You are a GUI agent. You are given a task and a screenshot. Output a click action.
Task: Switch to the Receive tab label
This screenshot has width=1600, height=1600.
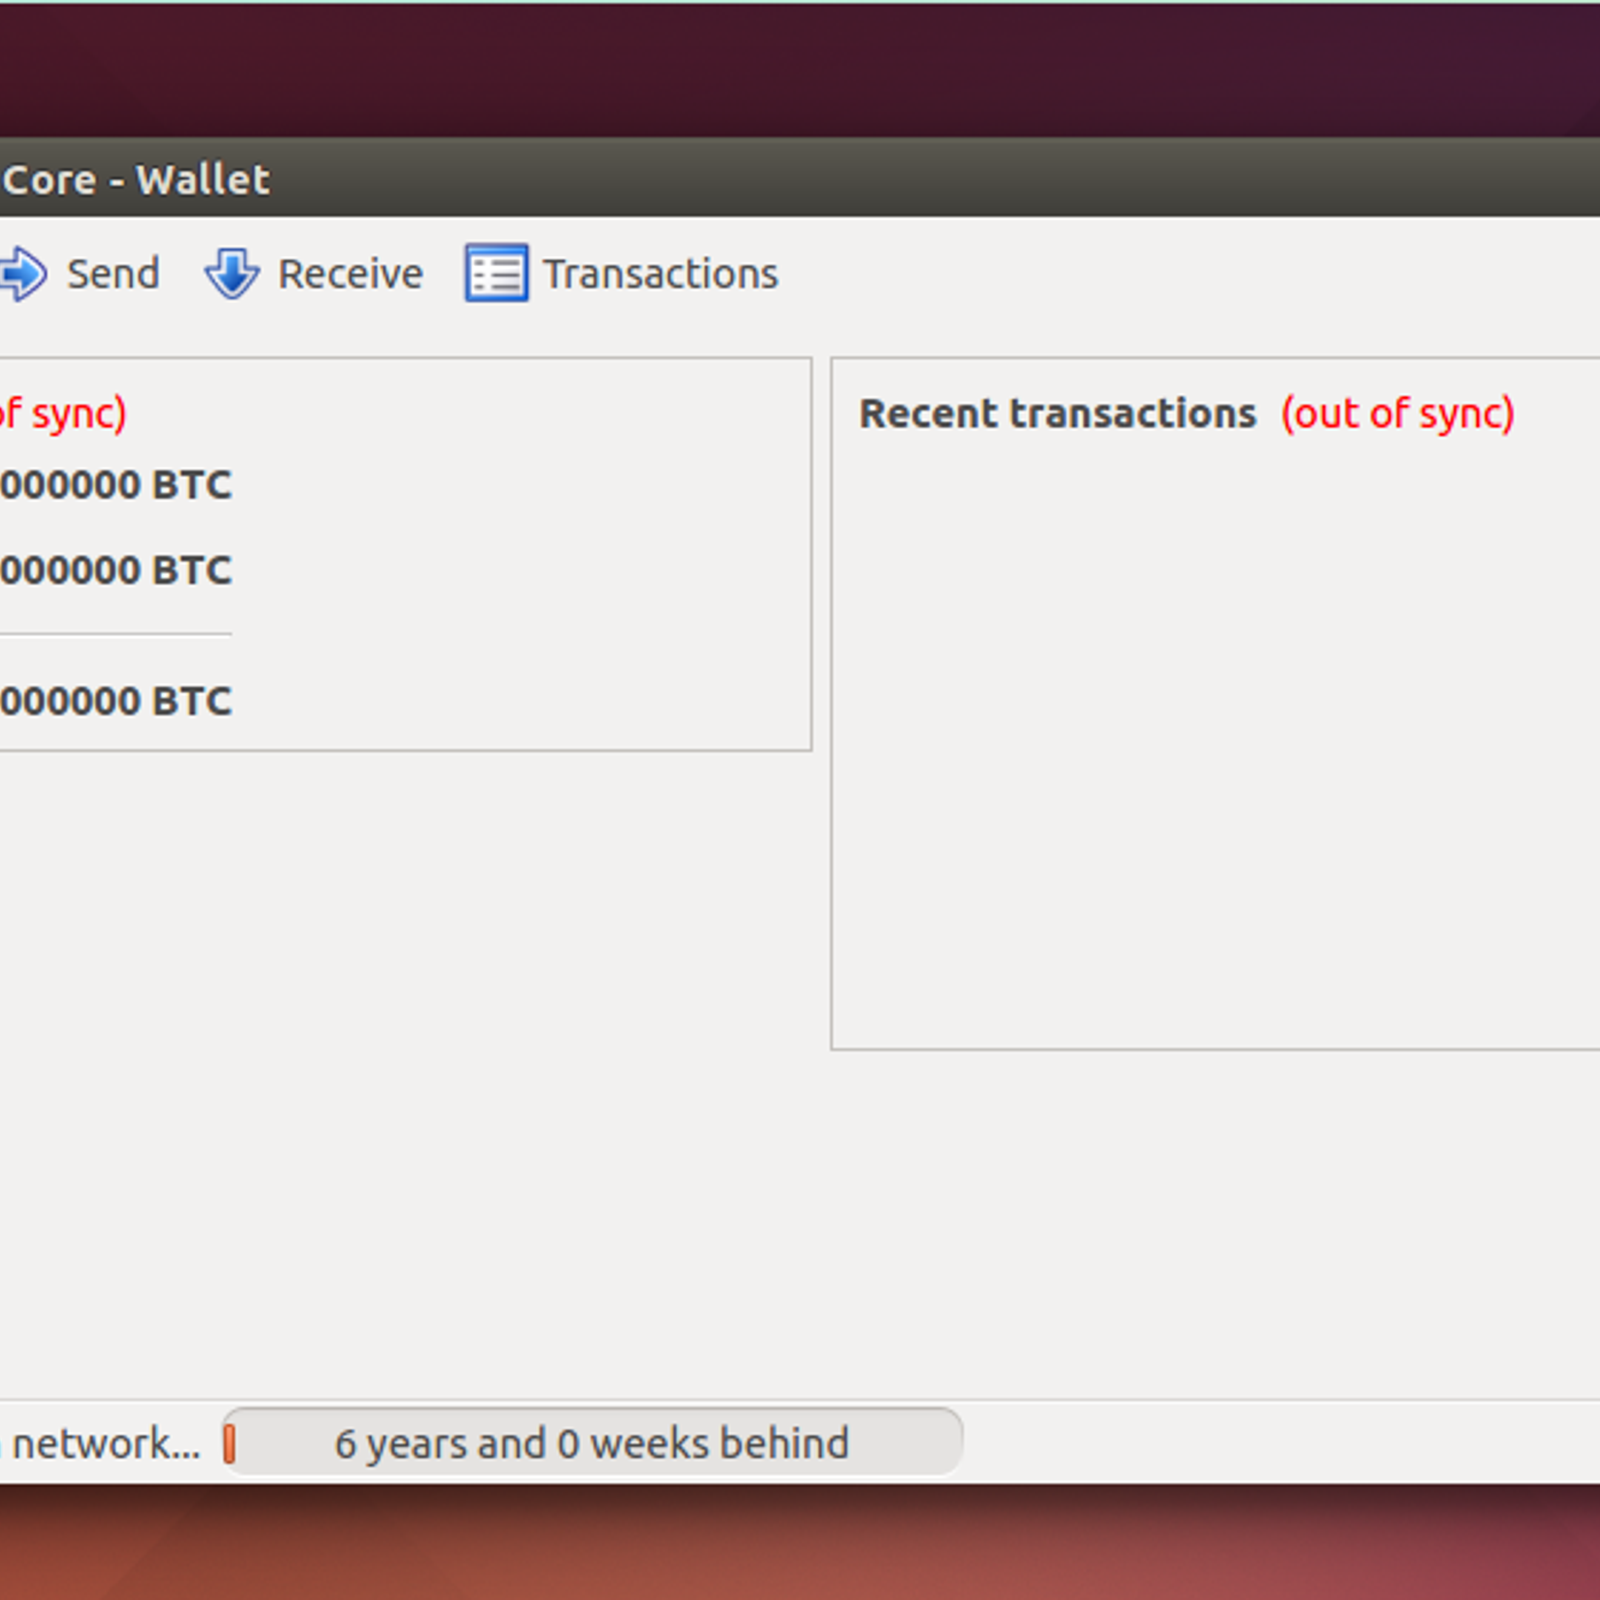pyautogui.click(x=350, y=274)
